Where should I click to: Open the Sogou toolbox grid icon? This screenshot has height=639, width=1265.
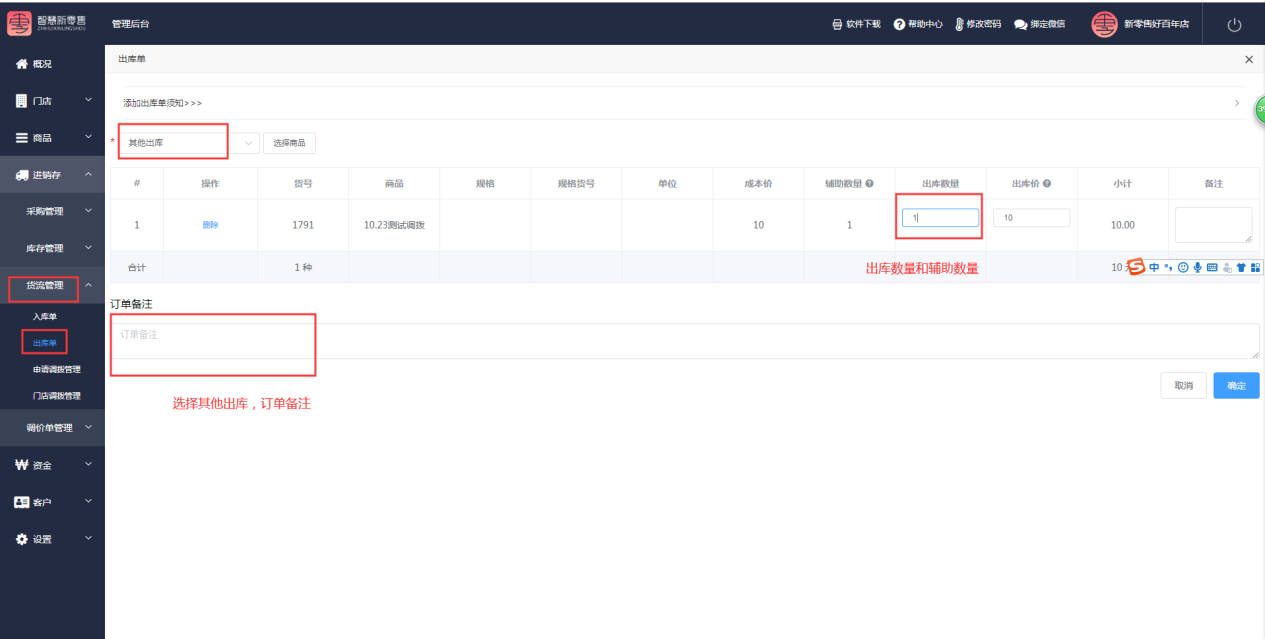coord(1256,267)
